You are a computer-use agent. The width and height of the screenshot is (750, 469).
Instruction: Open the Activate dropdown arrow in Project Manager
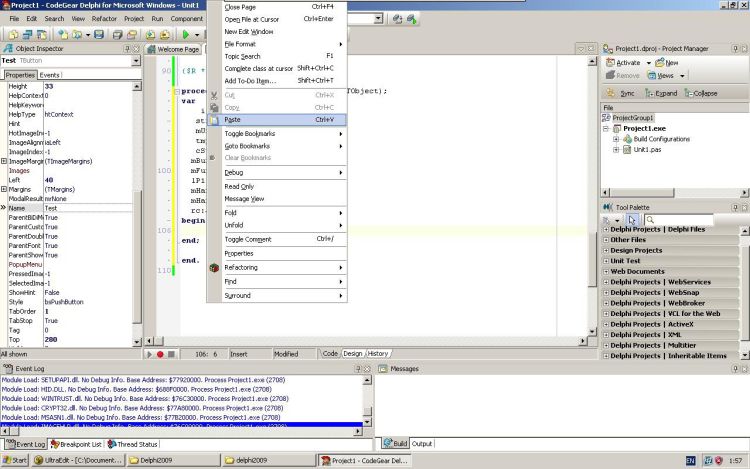(649, 63)
